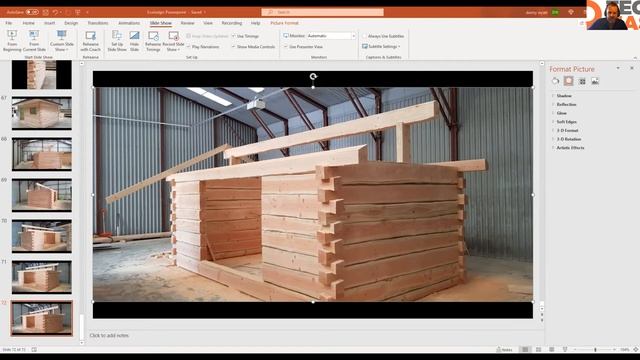Close the Format Picture pane

(x=632, y=68)
